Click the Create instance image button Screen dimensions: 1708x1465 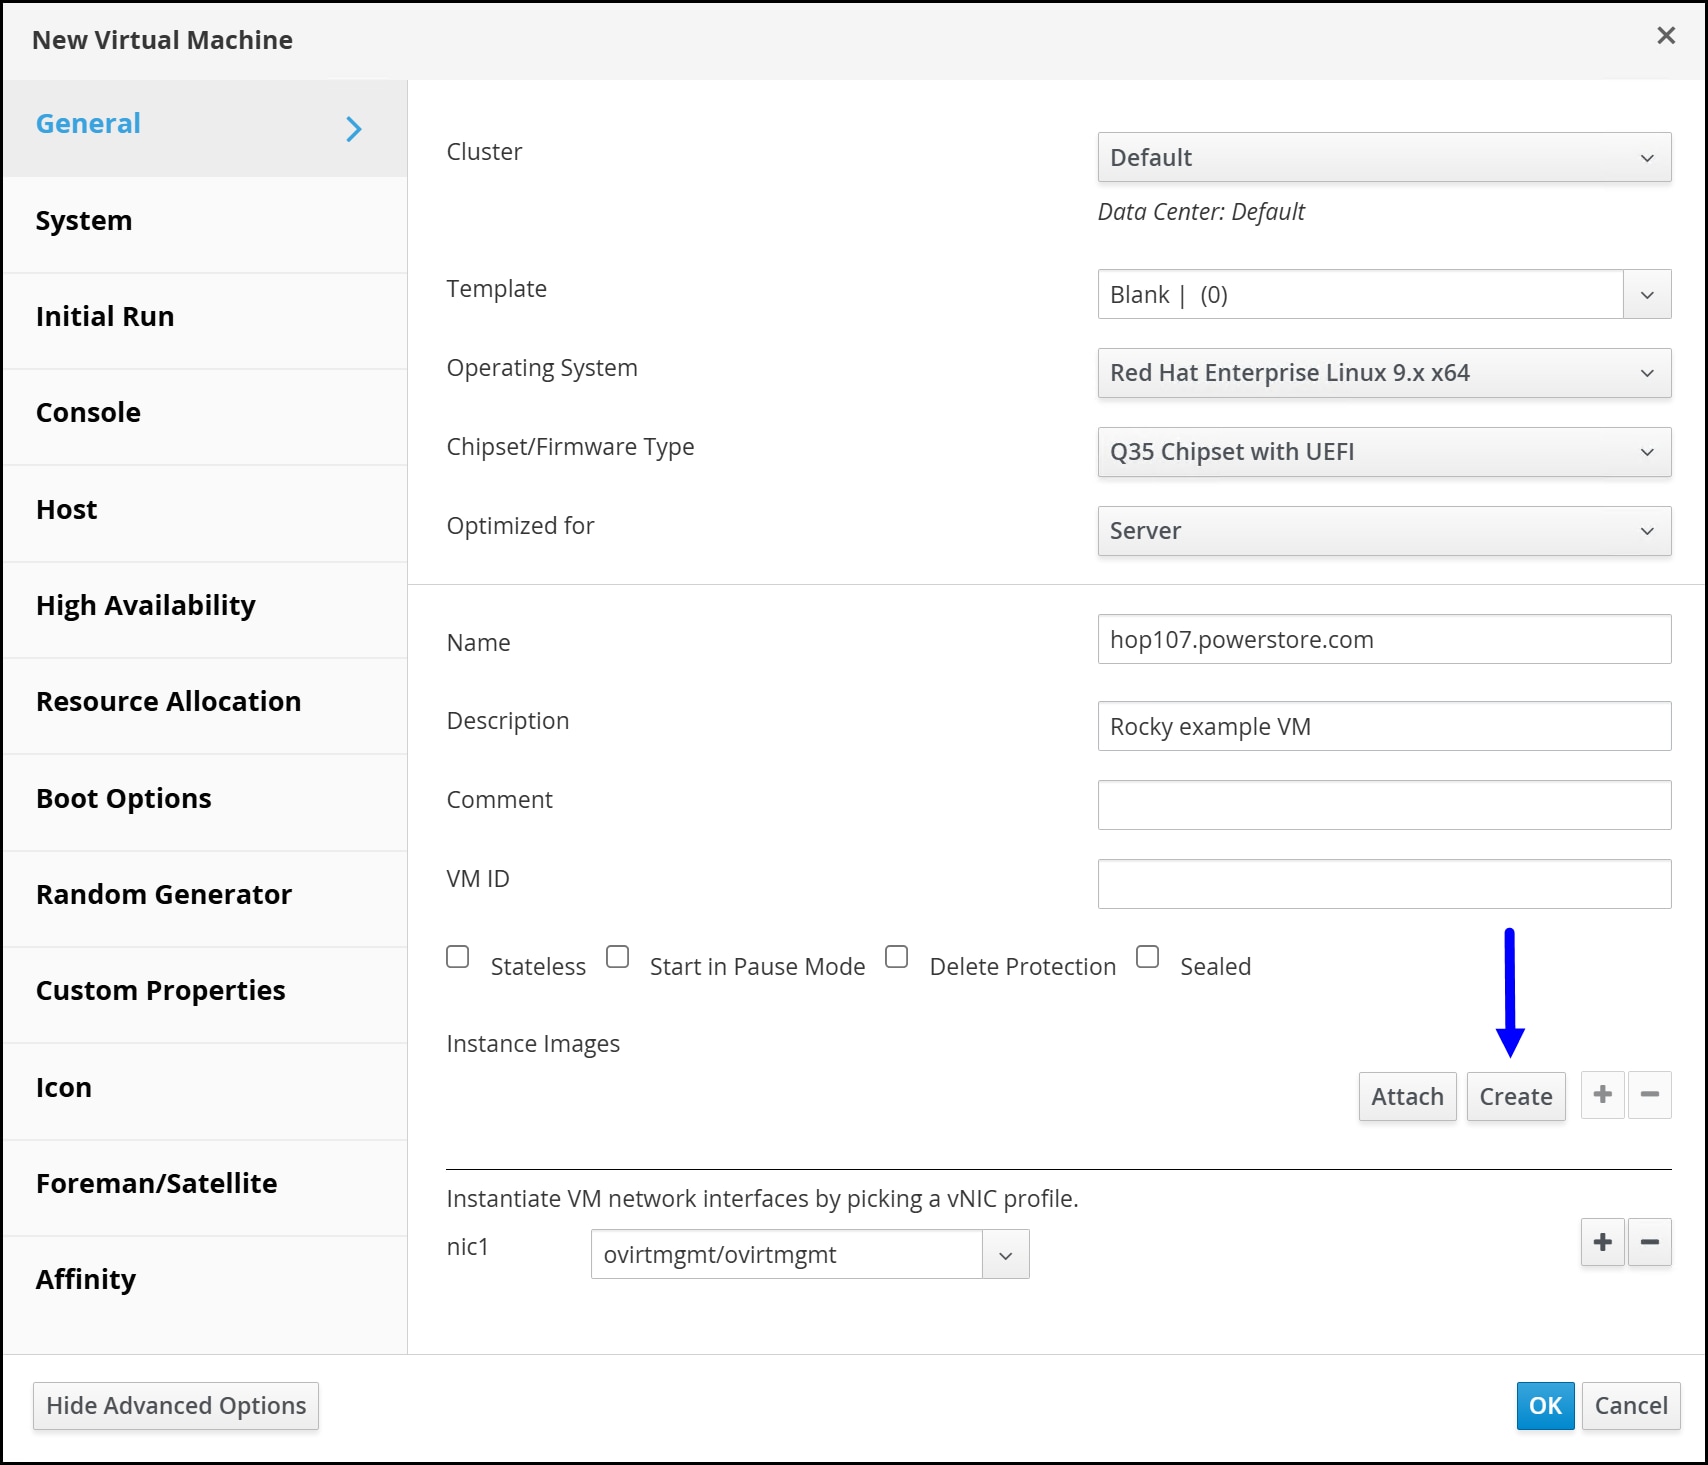pos(1516,1096)
